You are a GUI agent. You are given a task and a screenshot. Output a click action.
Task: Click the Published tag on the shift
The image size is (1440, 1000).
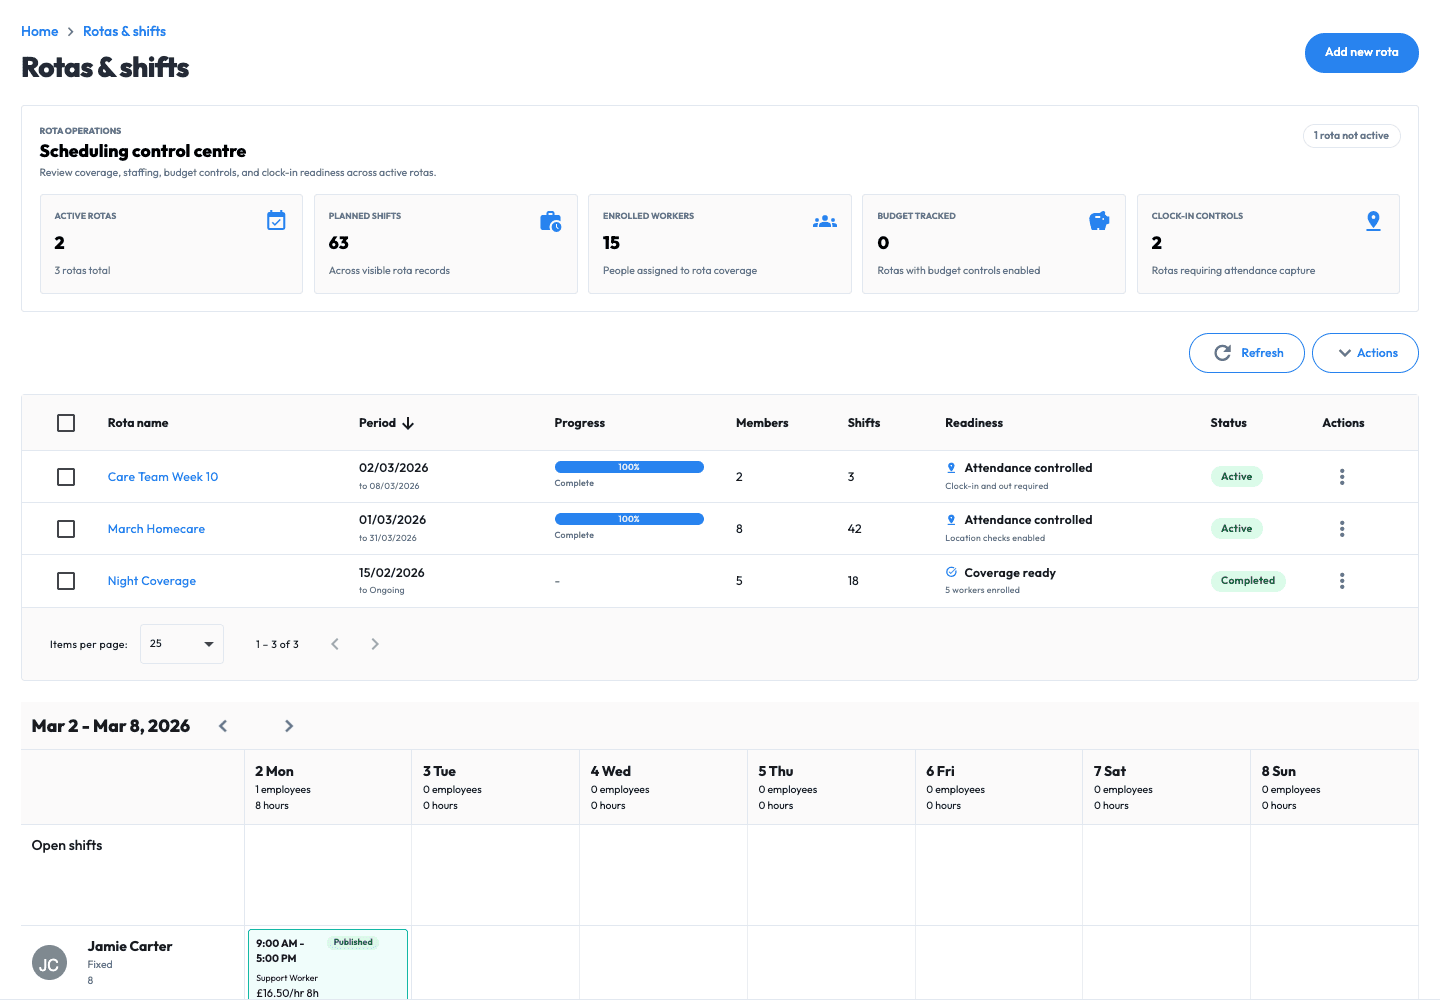point(353,943)
